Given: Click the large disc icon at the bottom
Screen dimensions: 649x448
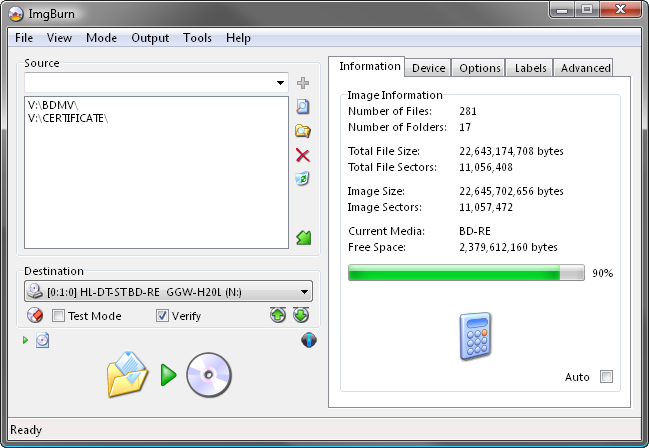Looking at the screenshot, I should point(209,375).
